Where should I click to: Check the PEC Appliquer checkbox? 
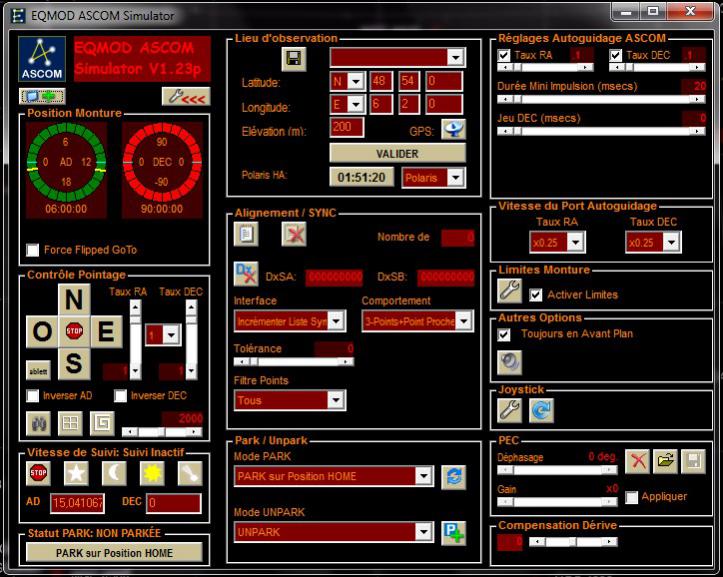[x=632, y=497]
